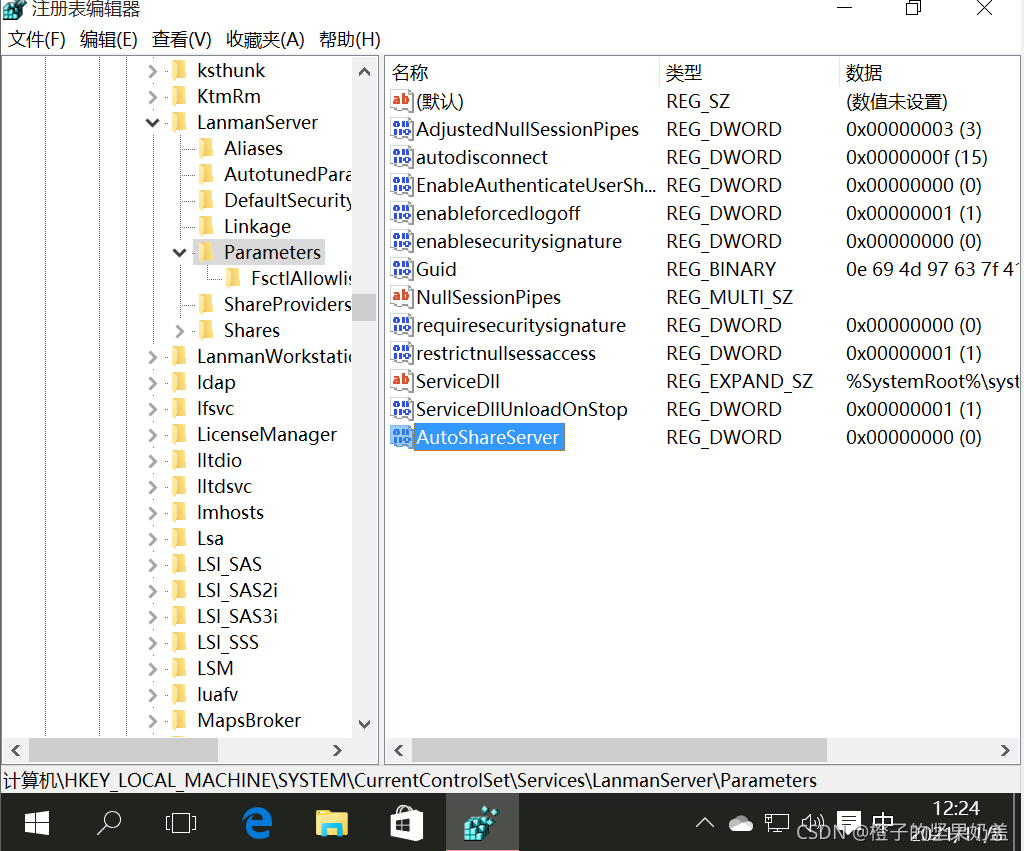This screenshot has height=851, width=1024.
Task: Open Microsoft Store from taskbar
Action: [x=406, y=823]
